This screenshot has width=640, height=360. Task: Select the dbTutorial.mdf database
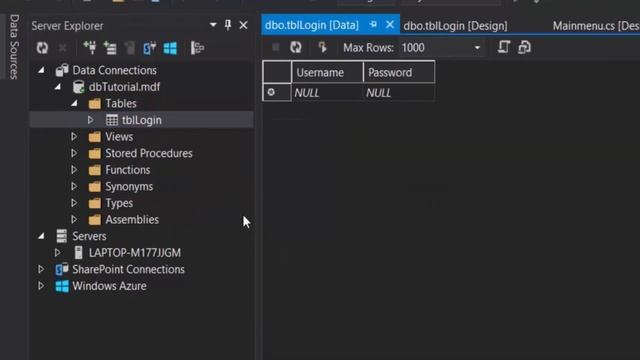tap(124, 87)
